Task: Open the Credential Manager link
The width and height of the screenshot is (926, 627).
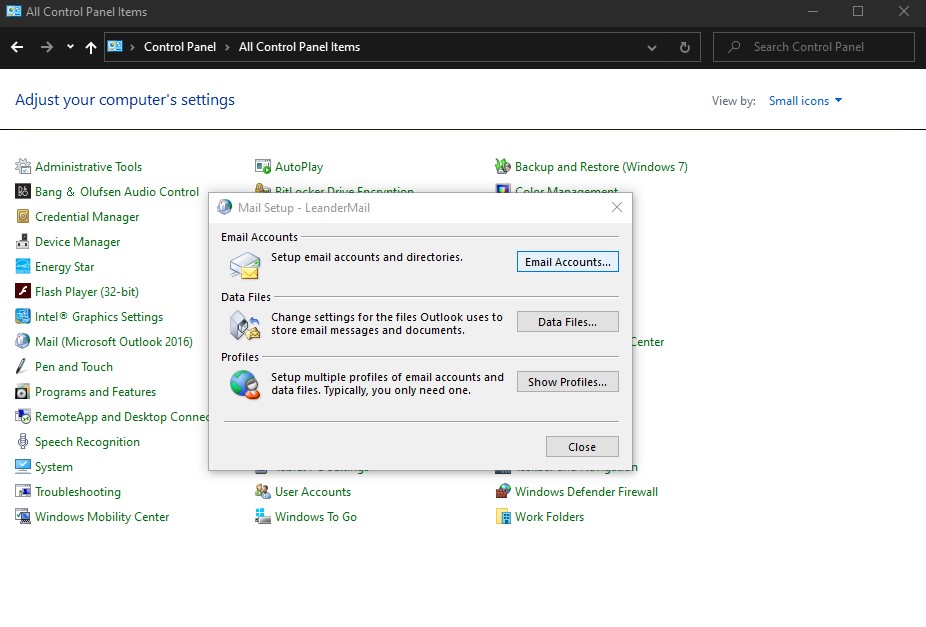Action: [87, 217]
